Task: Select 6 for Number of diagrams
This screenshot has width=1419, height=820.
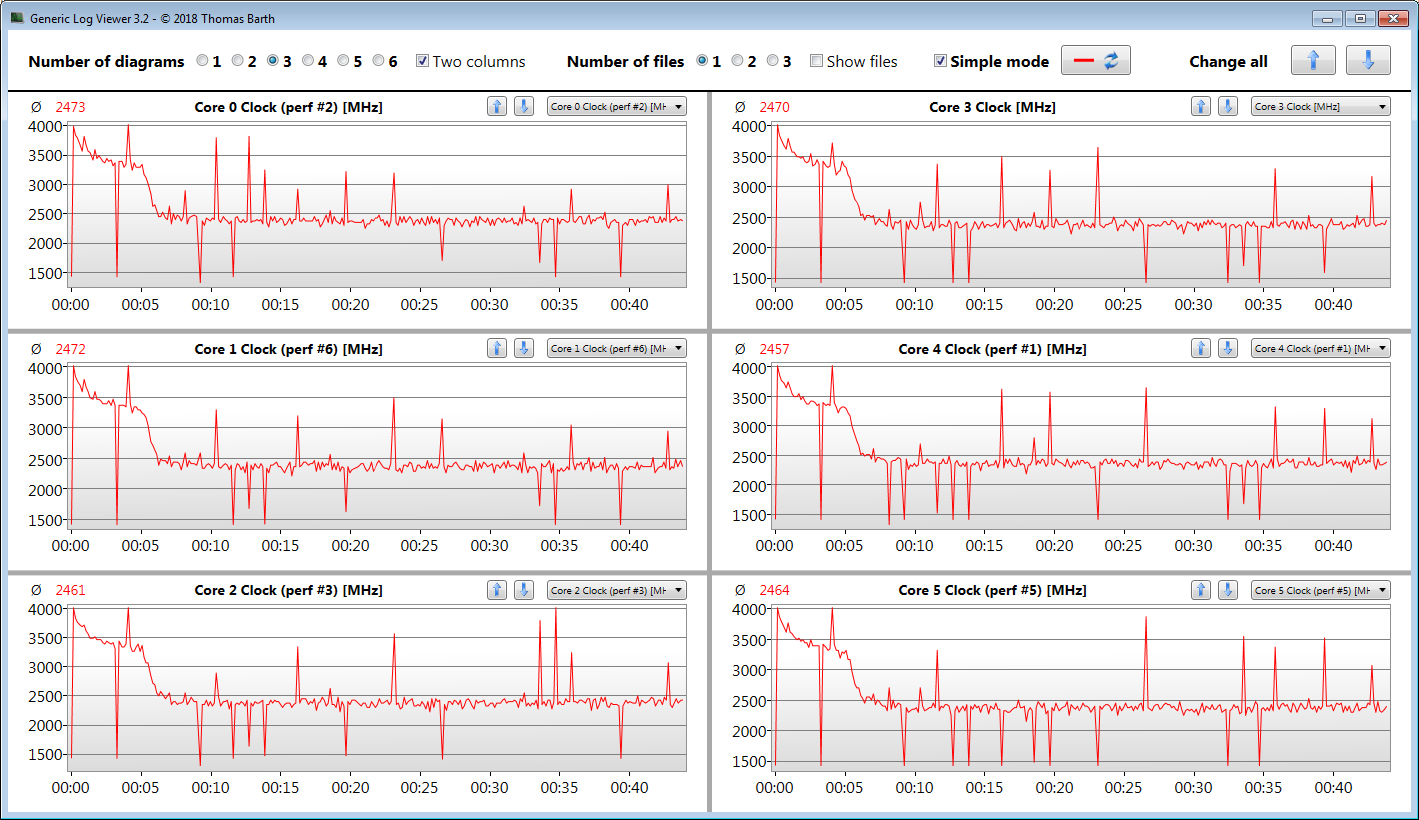Action: 379,61
